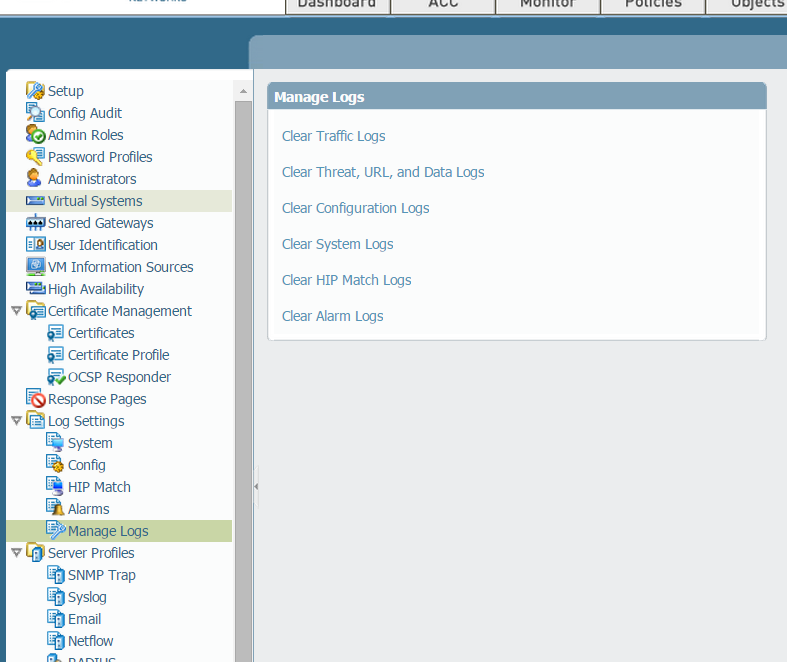Select Manage Logs label in tree
787x662 pixels.
[108, 531]
